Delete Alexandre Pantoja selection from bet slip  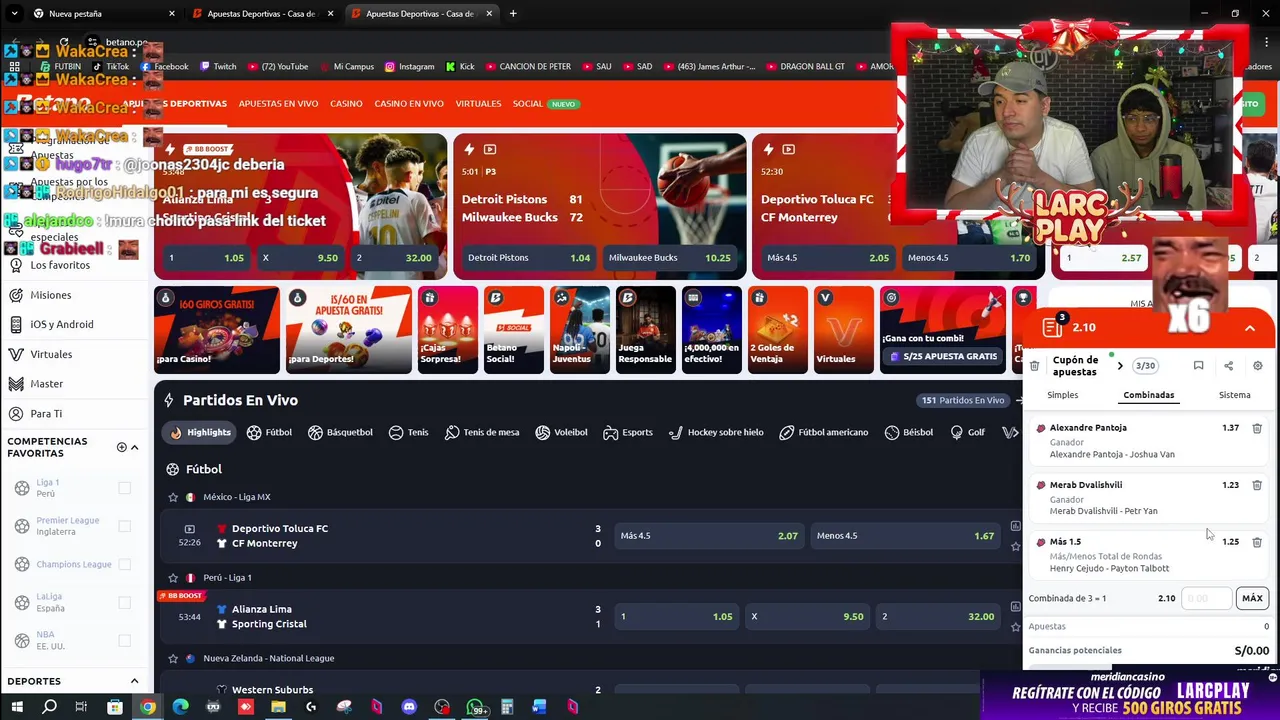pos(1257,428)
